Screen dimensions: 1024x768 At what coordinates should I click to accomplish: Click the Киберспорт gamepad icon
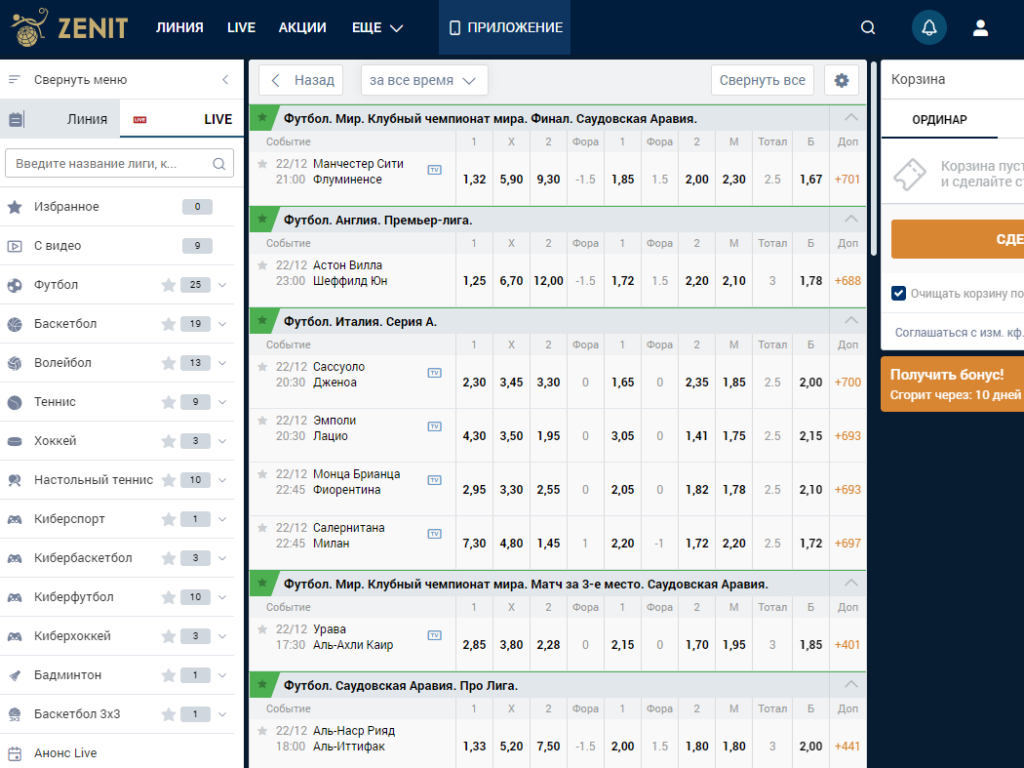(14, 519)
